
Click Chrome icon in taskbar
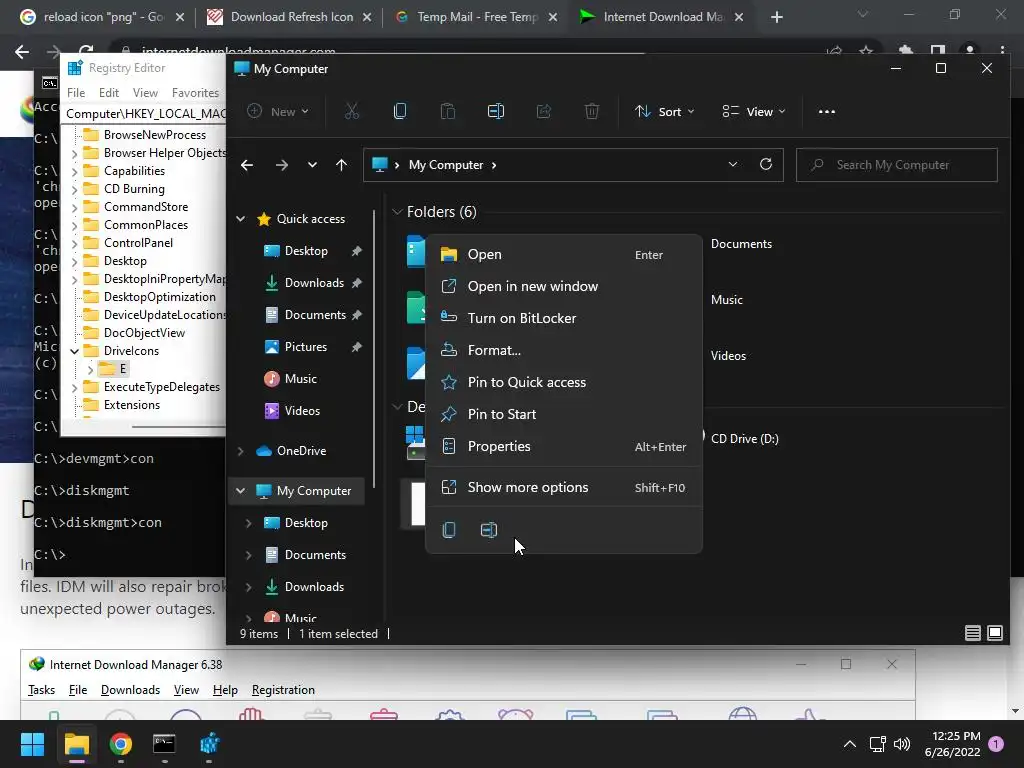pos(121,744)
